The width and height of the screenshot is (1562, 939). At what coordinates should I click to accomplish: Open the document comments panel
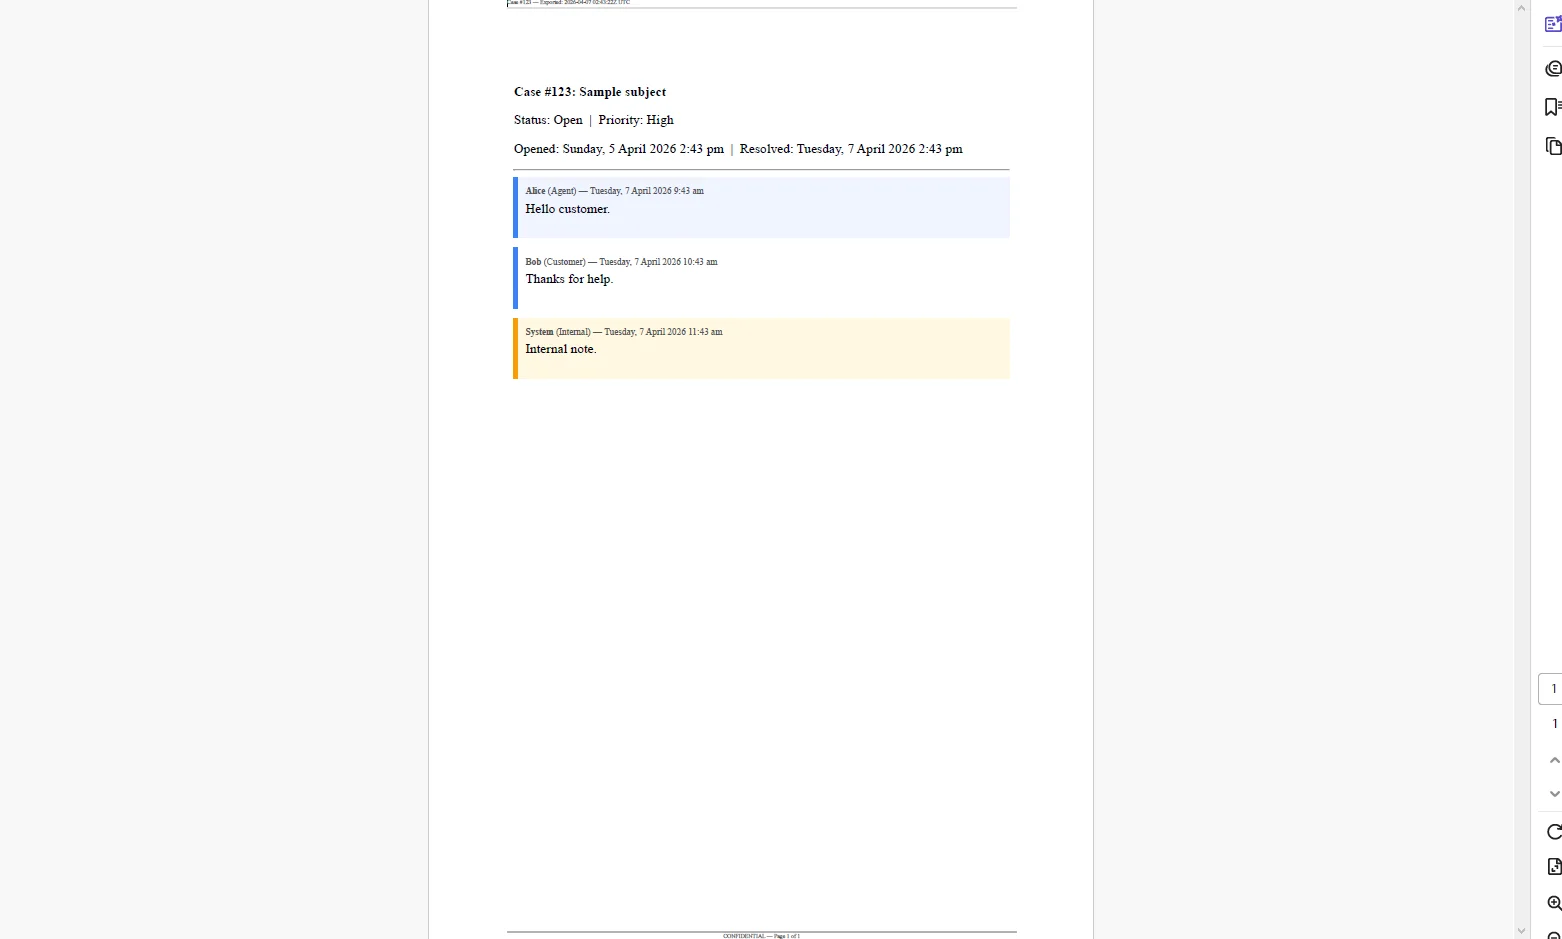1553,68
